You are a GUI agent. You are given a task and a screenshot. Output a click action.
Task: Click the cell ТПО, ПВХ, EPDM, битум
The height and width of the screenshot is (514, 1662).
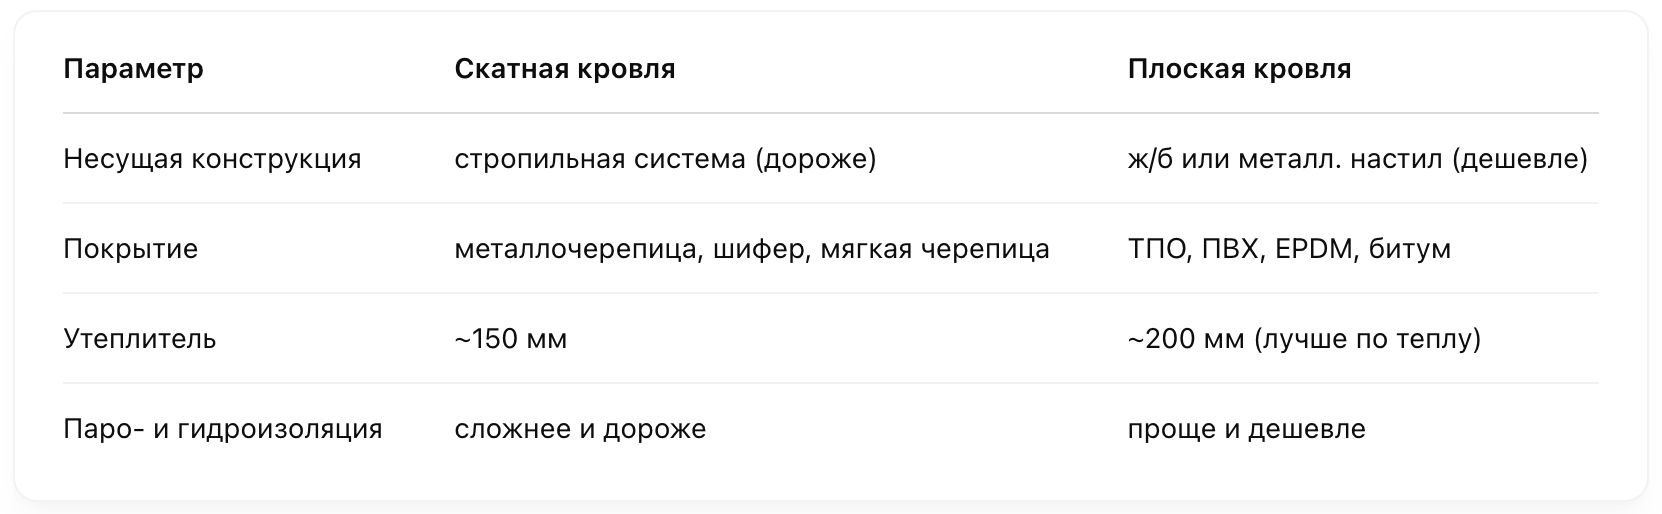coord(1289,249)
